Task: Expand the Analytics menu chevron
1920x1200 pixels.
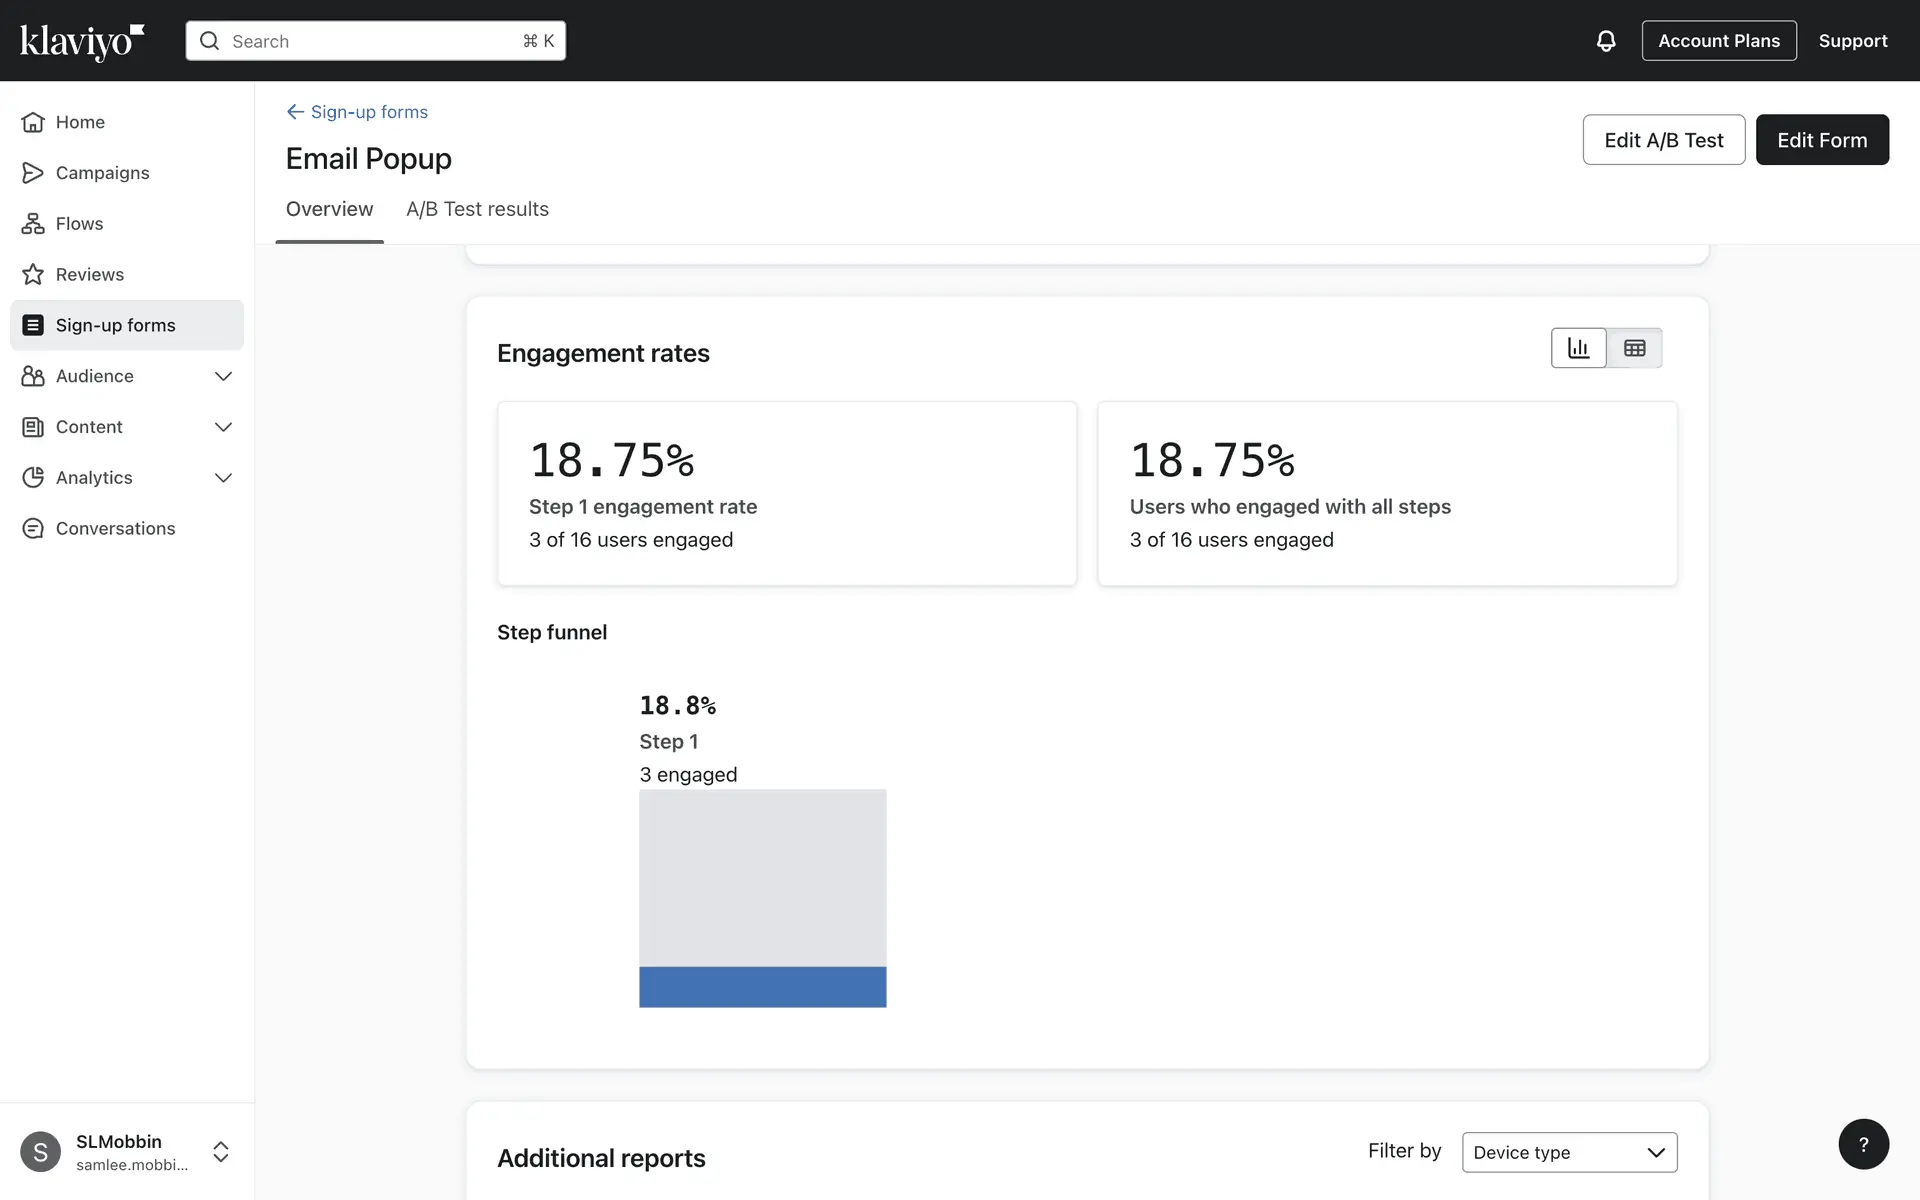Action: point(223,478)
